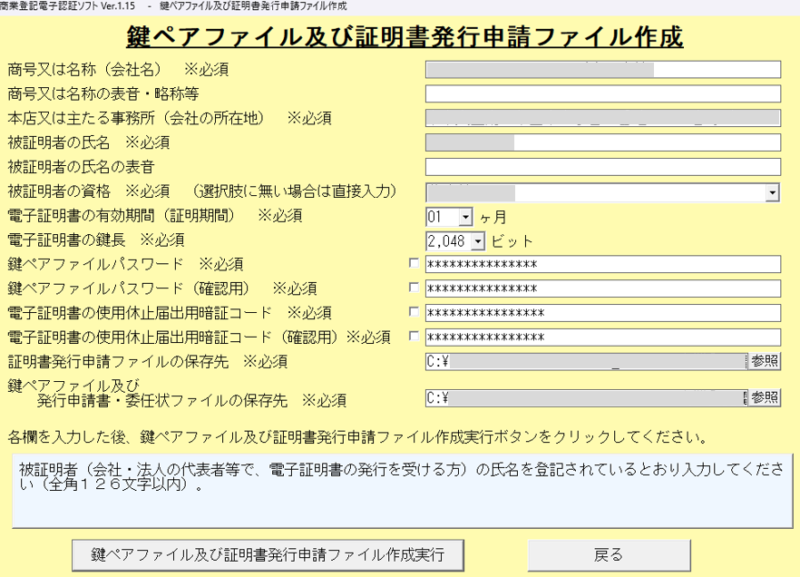Click the 使用休止届出用暗証コード password field
The height and width of the screenshot is (577, 800).
pyautogui.click(x=602, y=313)
